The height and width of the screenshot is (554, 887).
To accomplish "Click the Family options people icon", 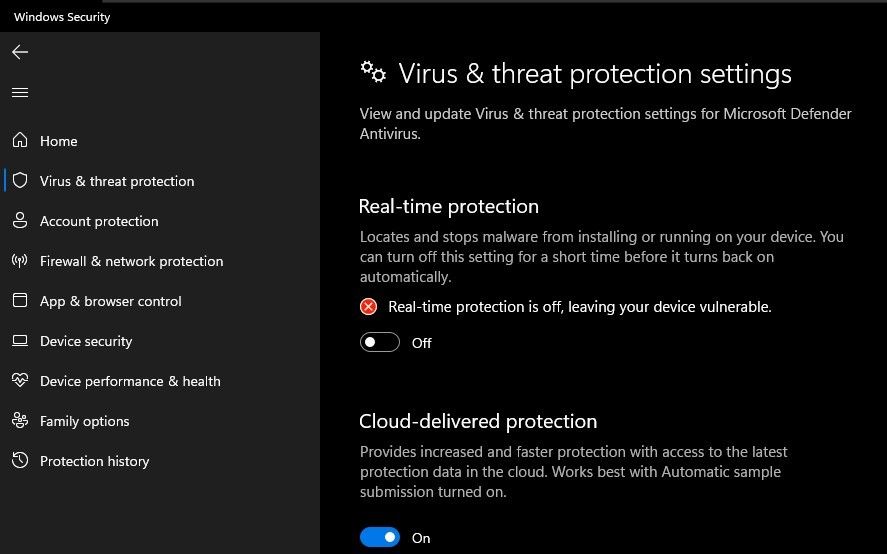I will (20, 421).
